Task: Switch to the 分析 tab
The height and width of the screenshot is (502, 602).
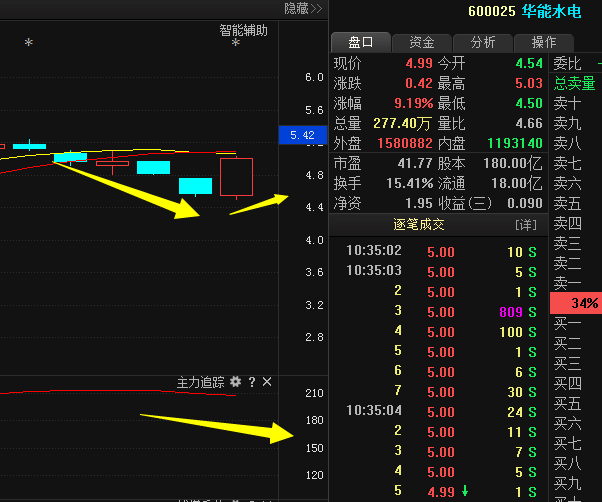Action: pos(483,42)
